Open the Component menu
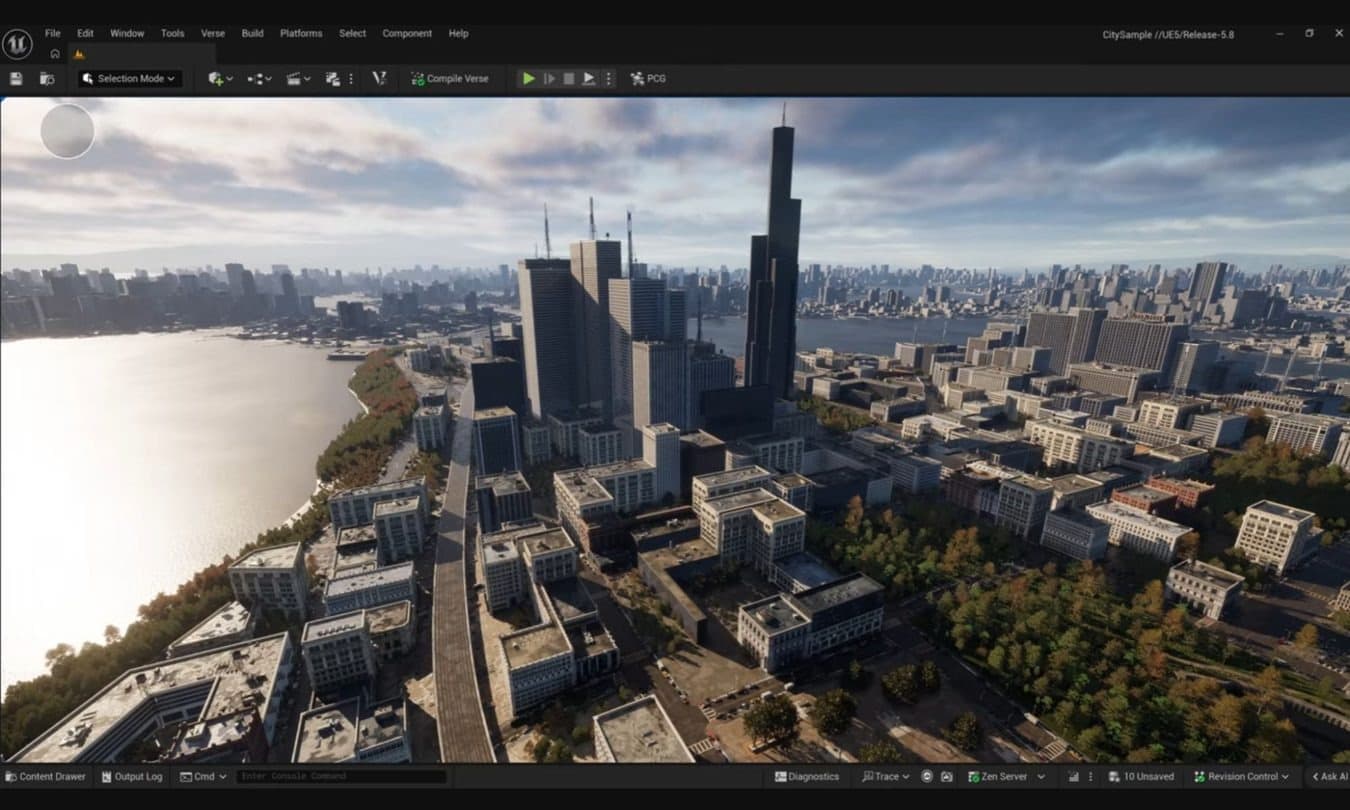The image size is (1350, 810). pyautogui.click(x=407, y=33)
